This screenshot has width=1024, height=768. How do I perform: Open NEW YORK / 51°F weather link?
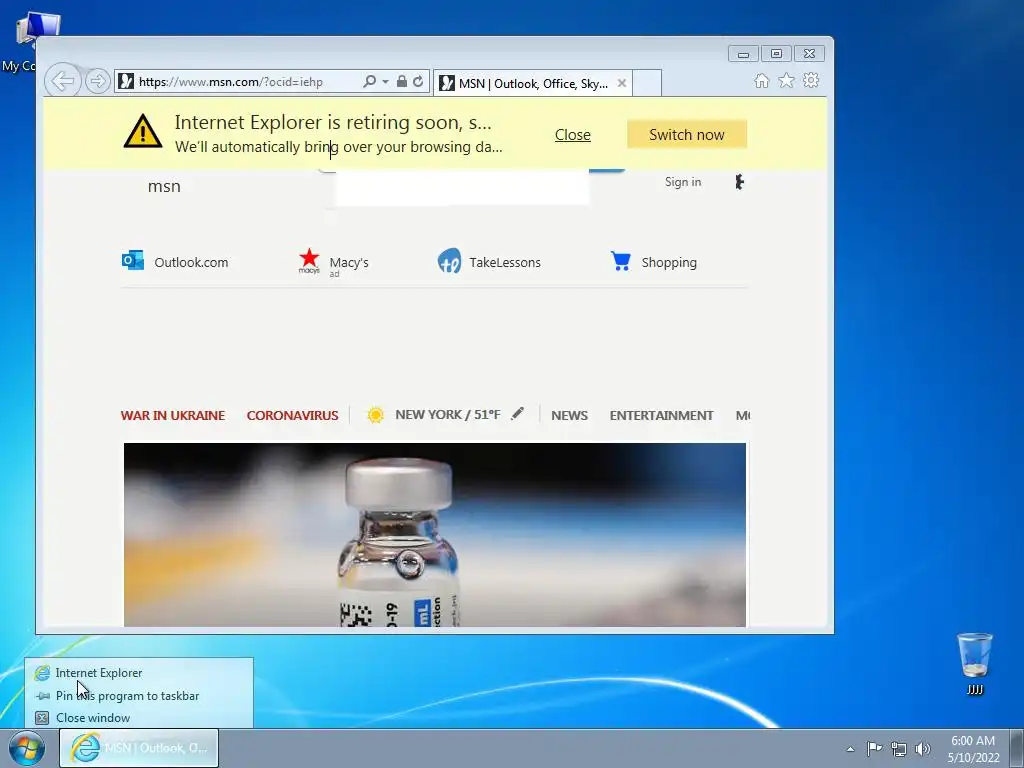click(x=448, y=415)
